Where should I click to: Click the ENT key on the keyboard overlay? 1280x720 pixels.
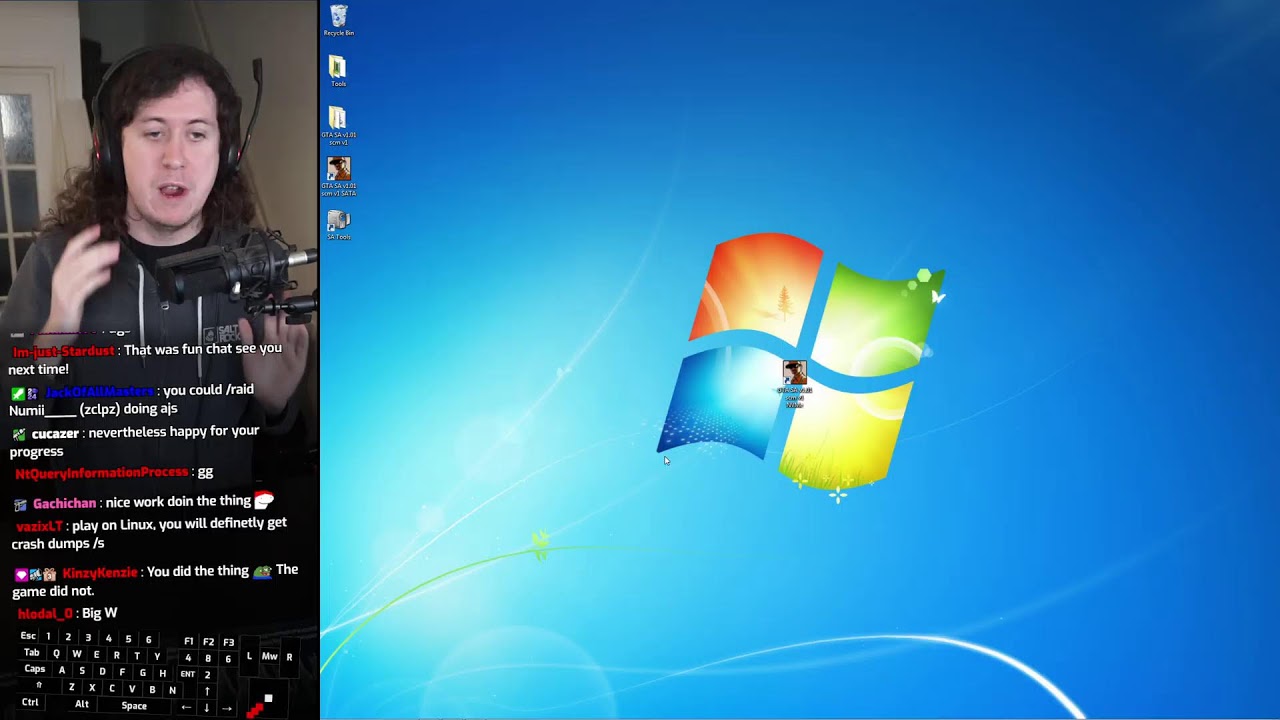(187, 674)
